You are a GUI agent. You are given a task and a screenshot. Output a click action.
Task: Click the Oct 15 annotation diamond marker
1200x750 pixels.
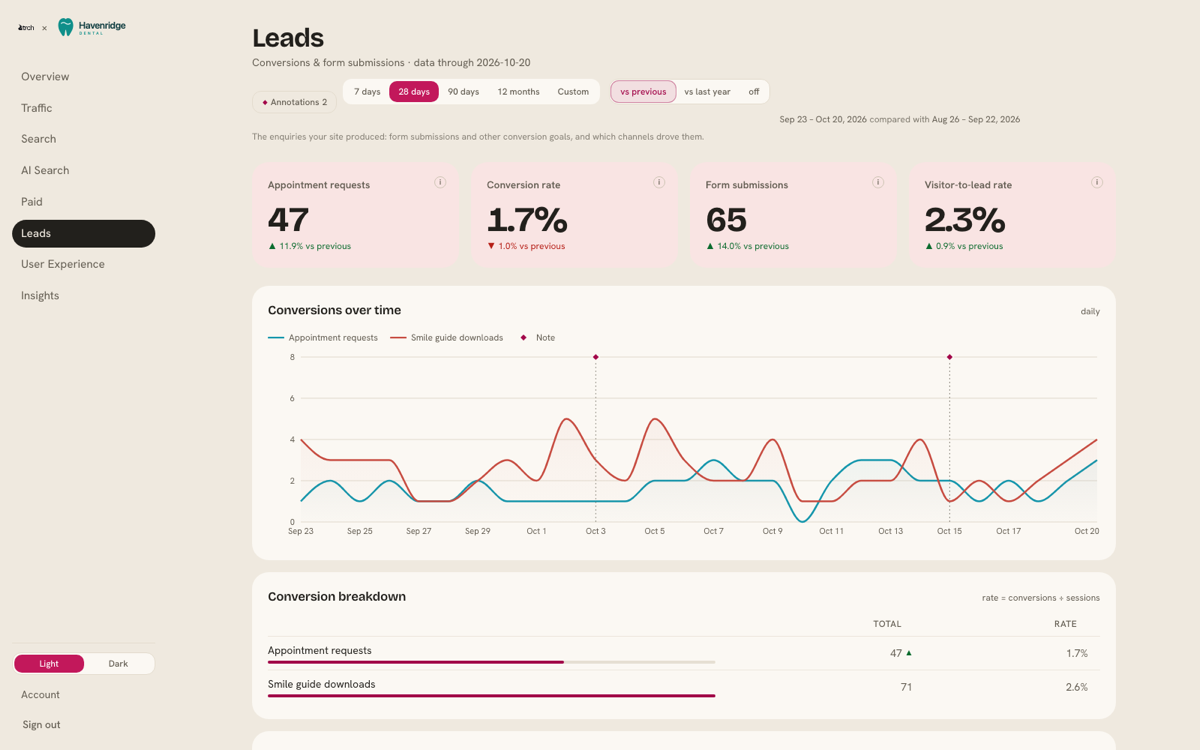pyautogui.click(x=950, y=357)
